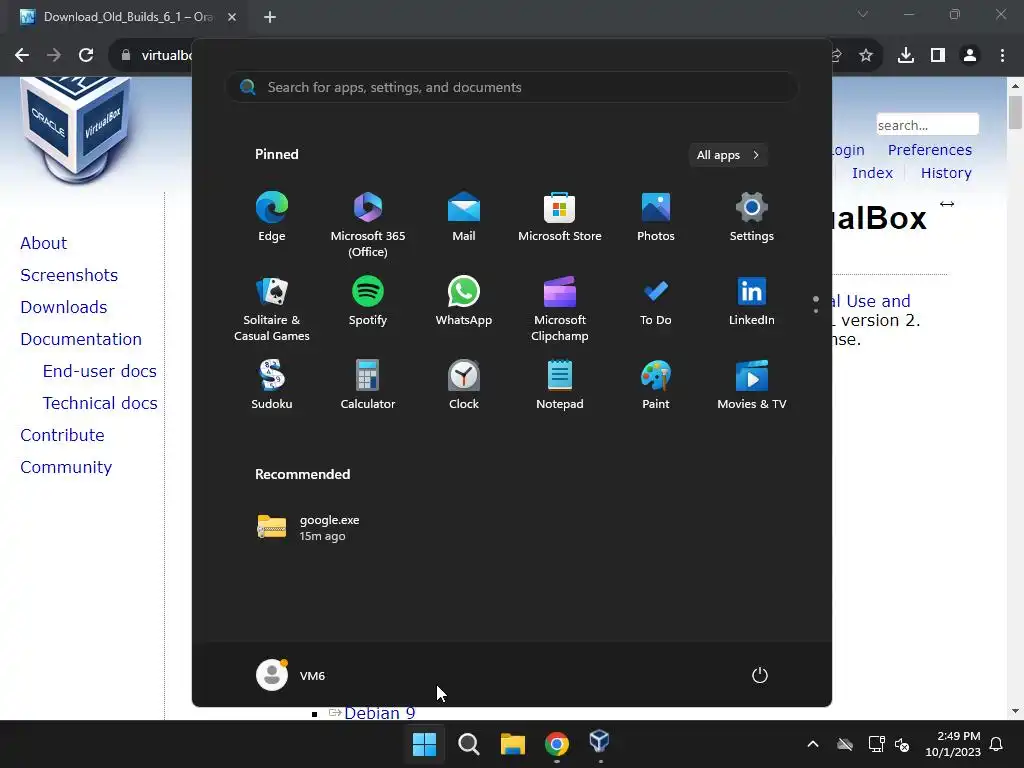The image size is (1024, 768).
Task: Switch to Chrome on the taskbar
Action: coord(557,744)
